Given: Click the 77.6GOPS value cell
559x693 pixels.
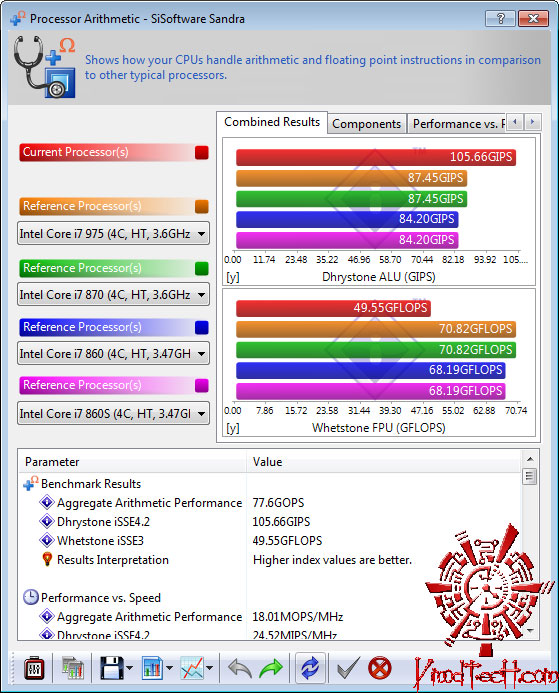Looking at the screenshot, I should click(x=278, y=503).
